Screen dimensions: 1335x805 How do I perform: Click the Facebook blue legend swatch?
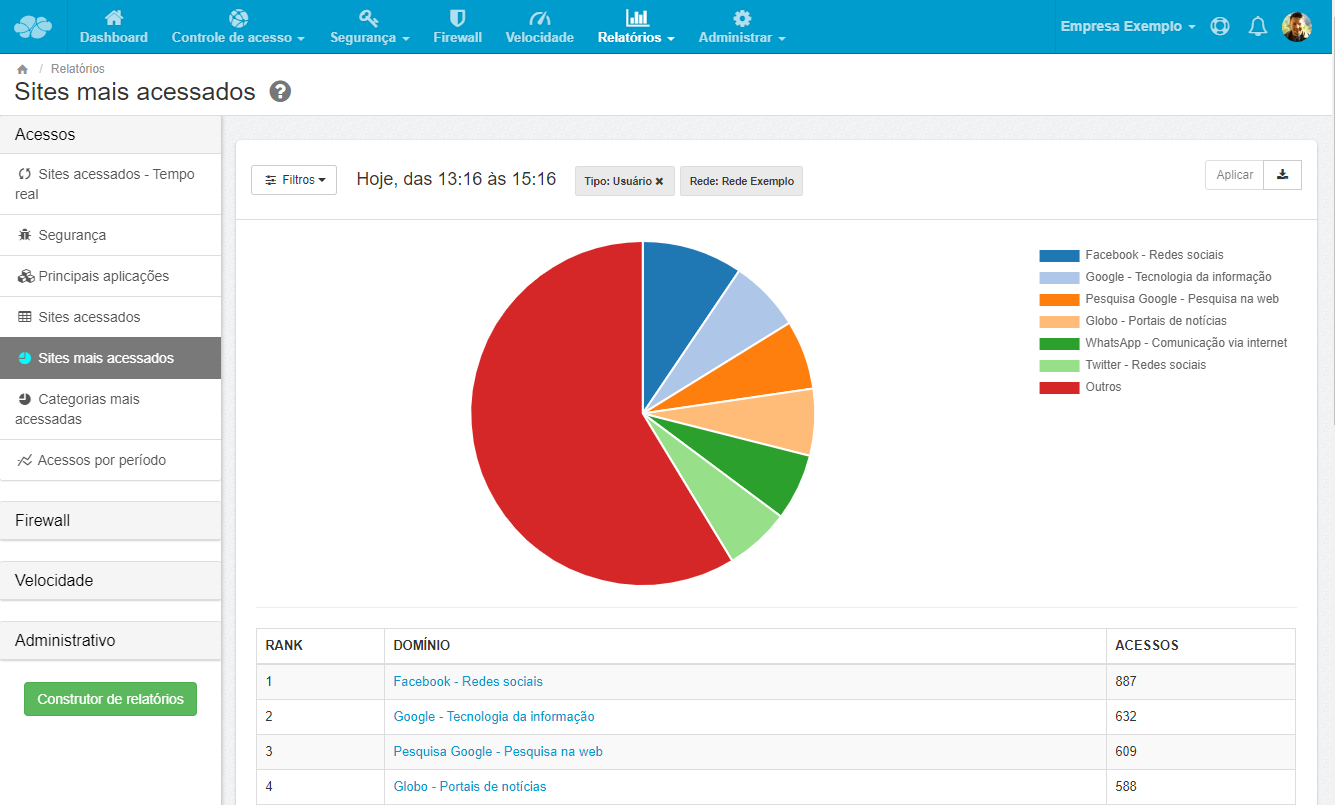click(1059, 256)
